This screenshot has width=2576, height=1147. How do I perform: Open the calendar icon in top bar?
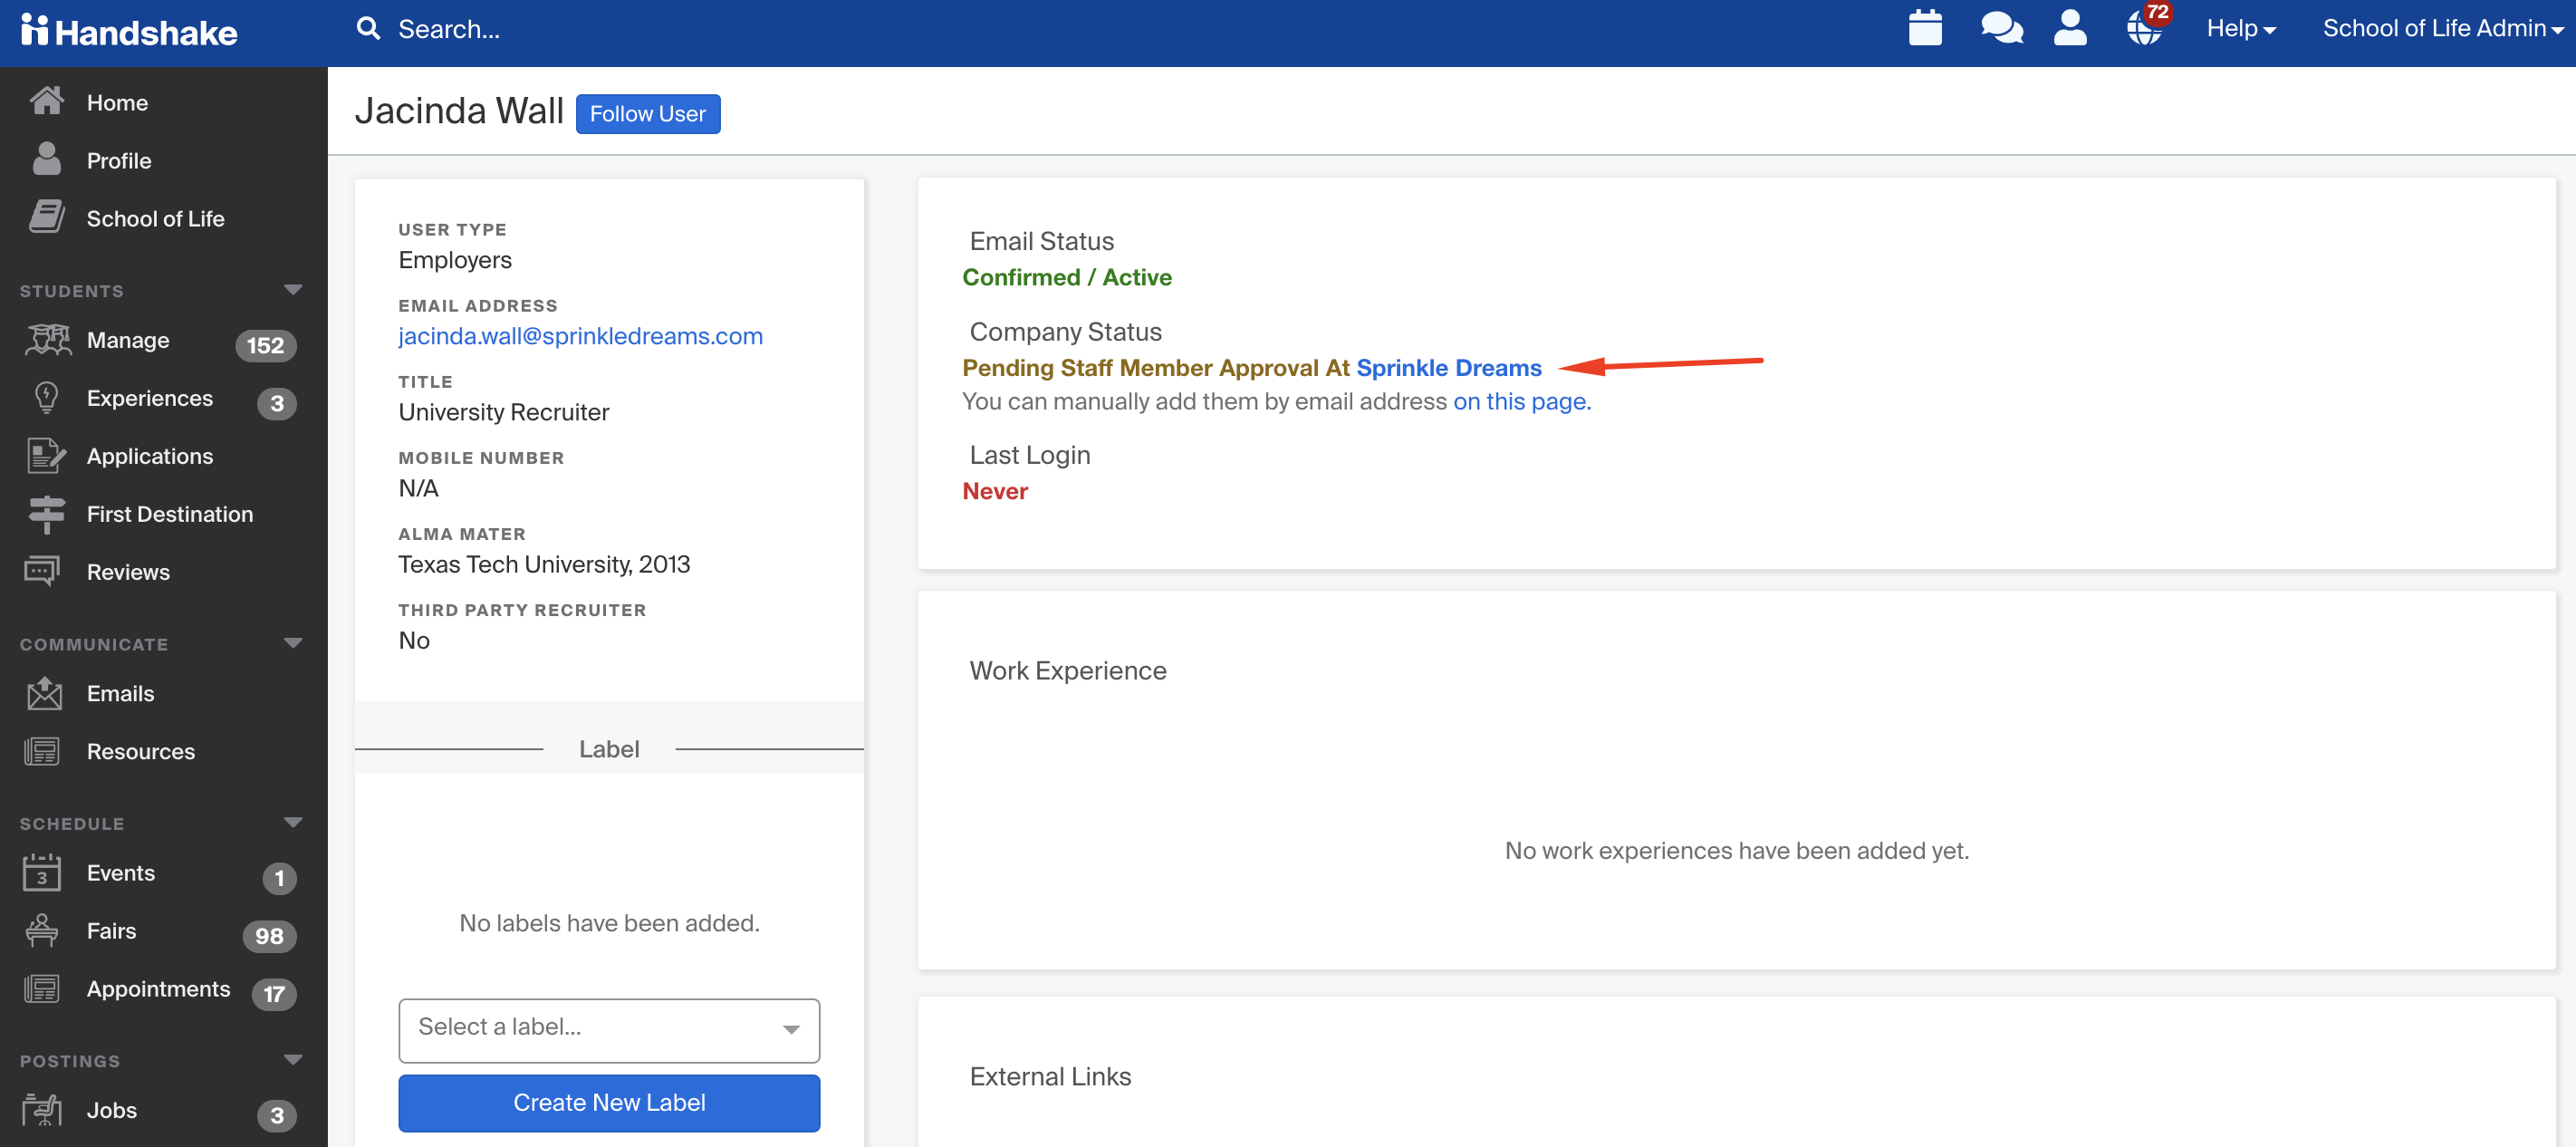pos(1924,28)
